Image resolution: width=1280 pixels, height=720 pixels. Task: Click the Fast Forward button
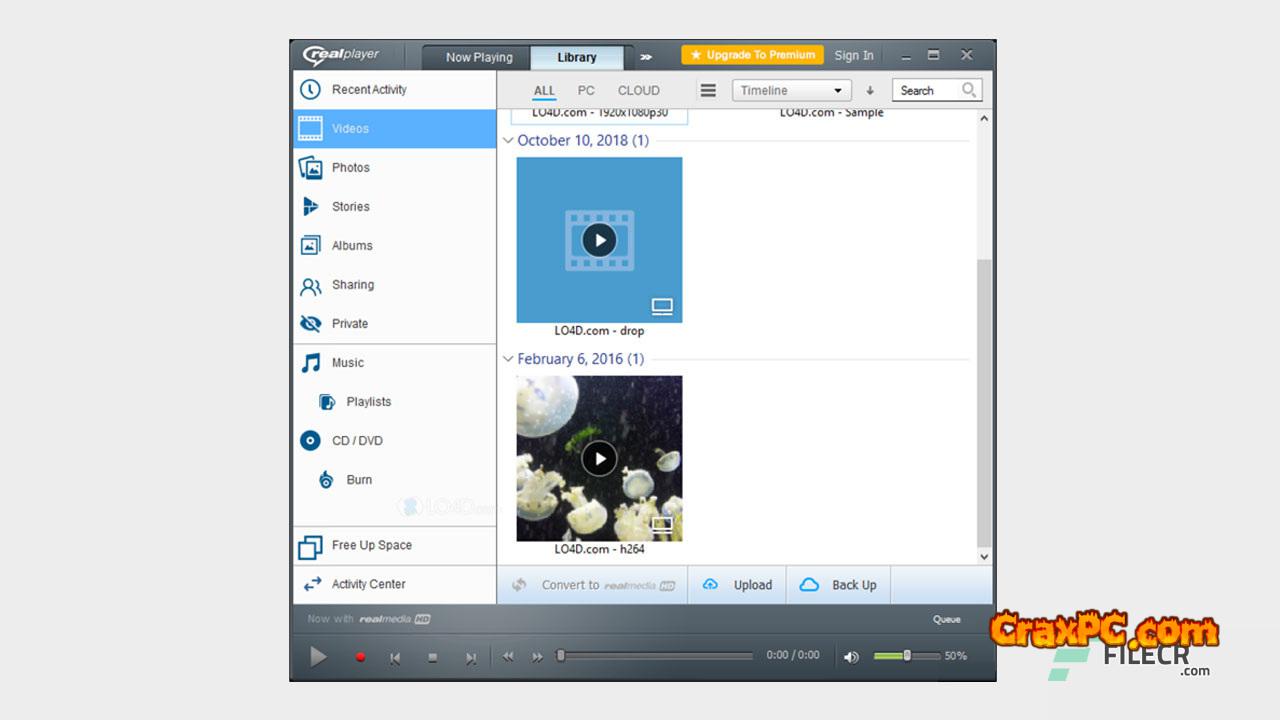click(537, 657)
